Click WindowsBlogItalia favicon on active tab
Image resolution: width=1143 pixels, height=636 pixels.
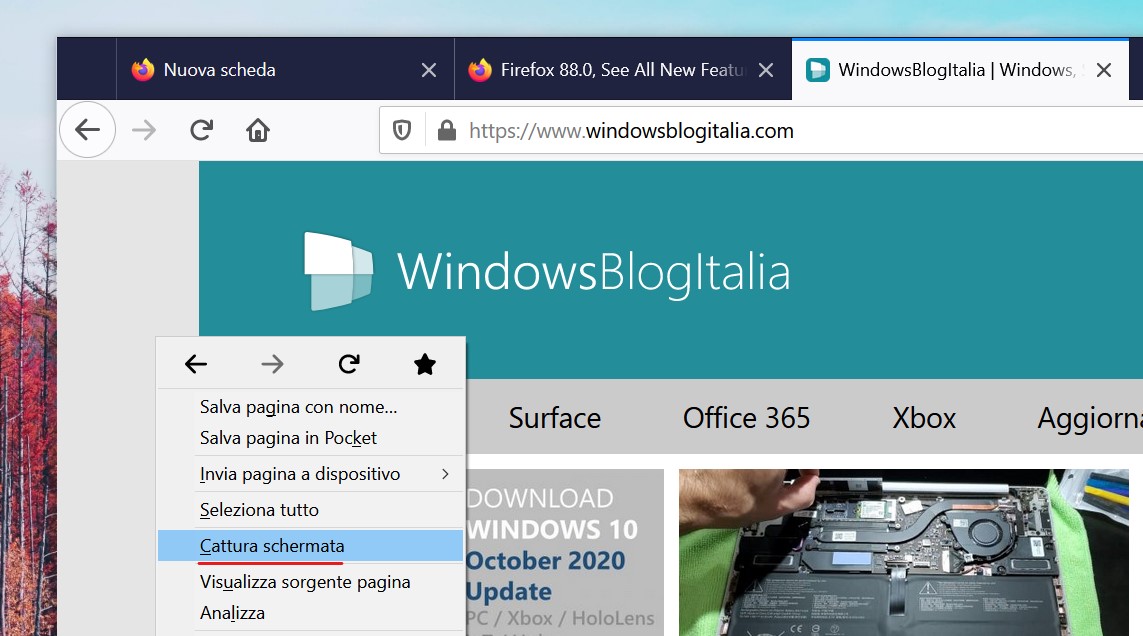click(818, 69)
